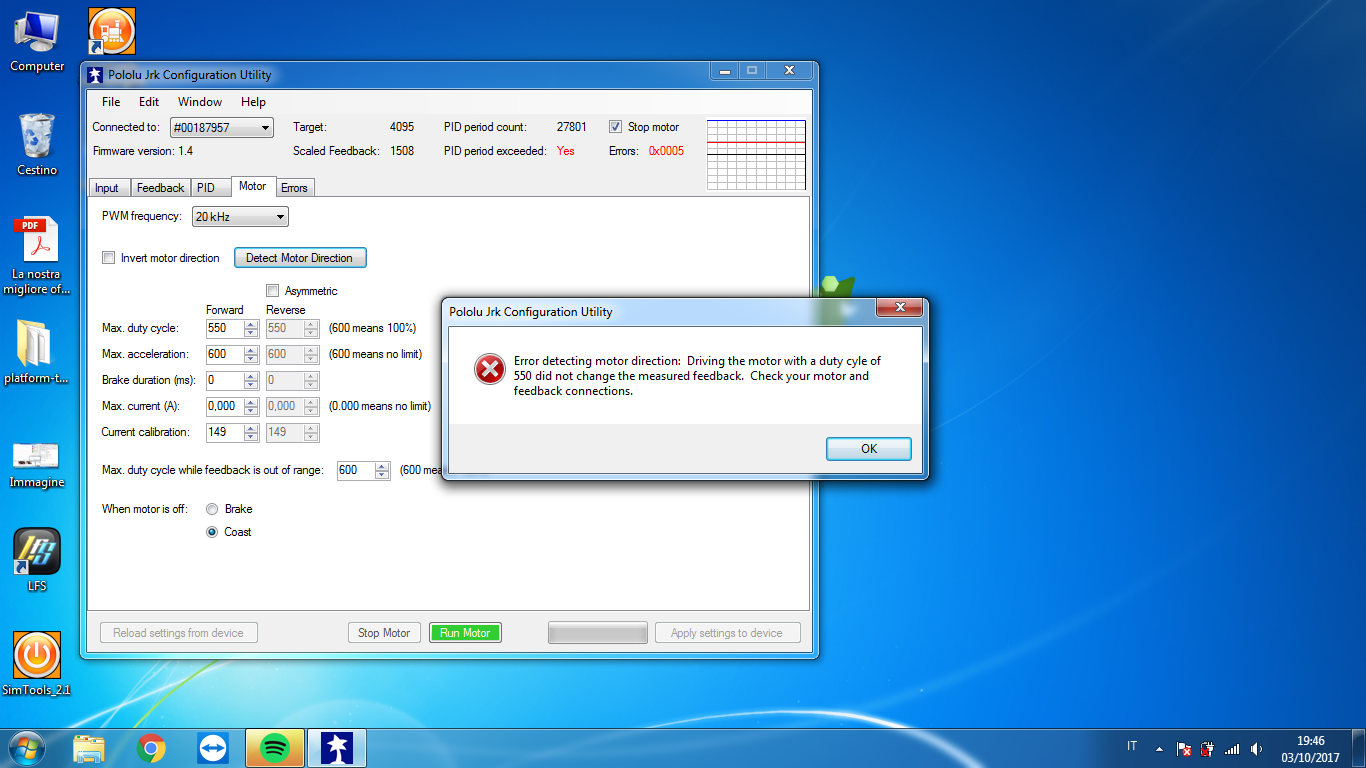This screenshot has width=1366, height=768.
Task: Decrease the Forward Current calibration spinner
Action: pyautogui.click(x=251, y=437)
